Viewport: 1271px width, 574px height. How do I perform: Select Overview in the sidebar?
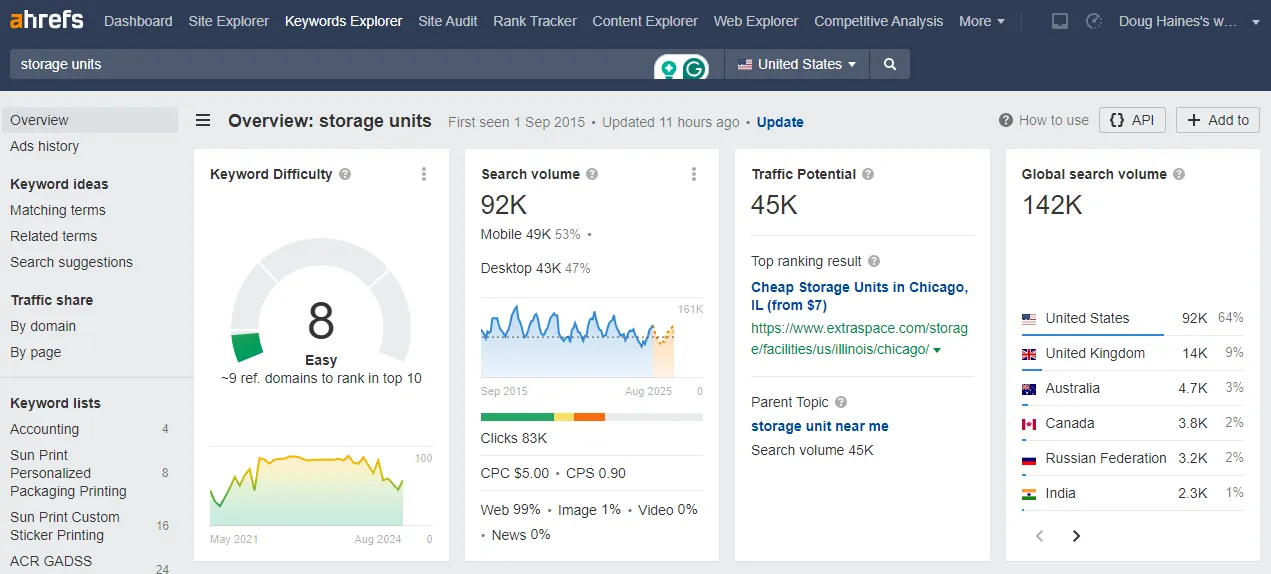90,120
